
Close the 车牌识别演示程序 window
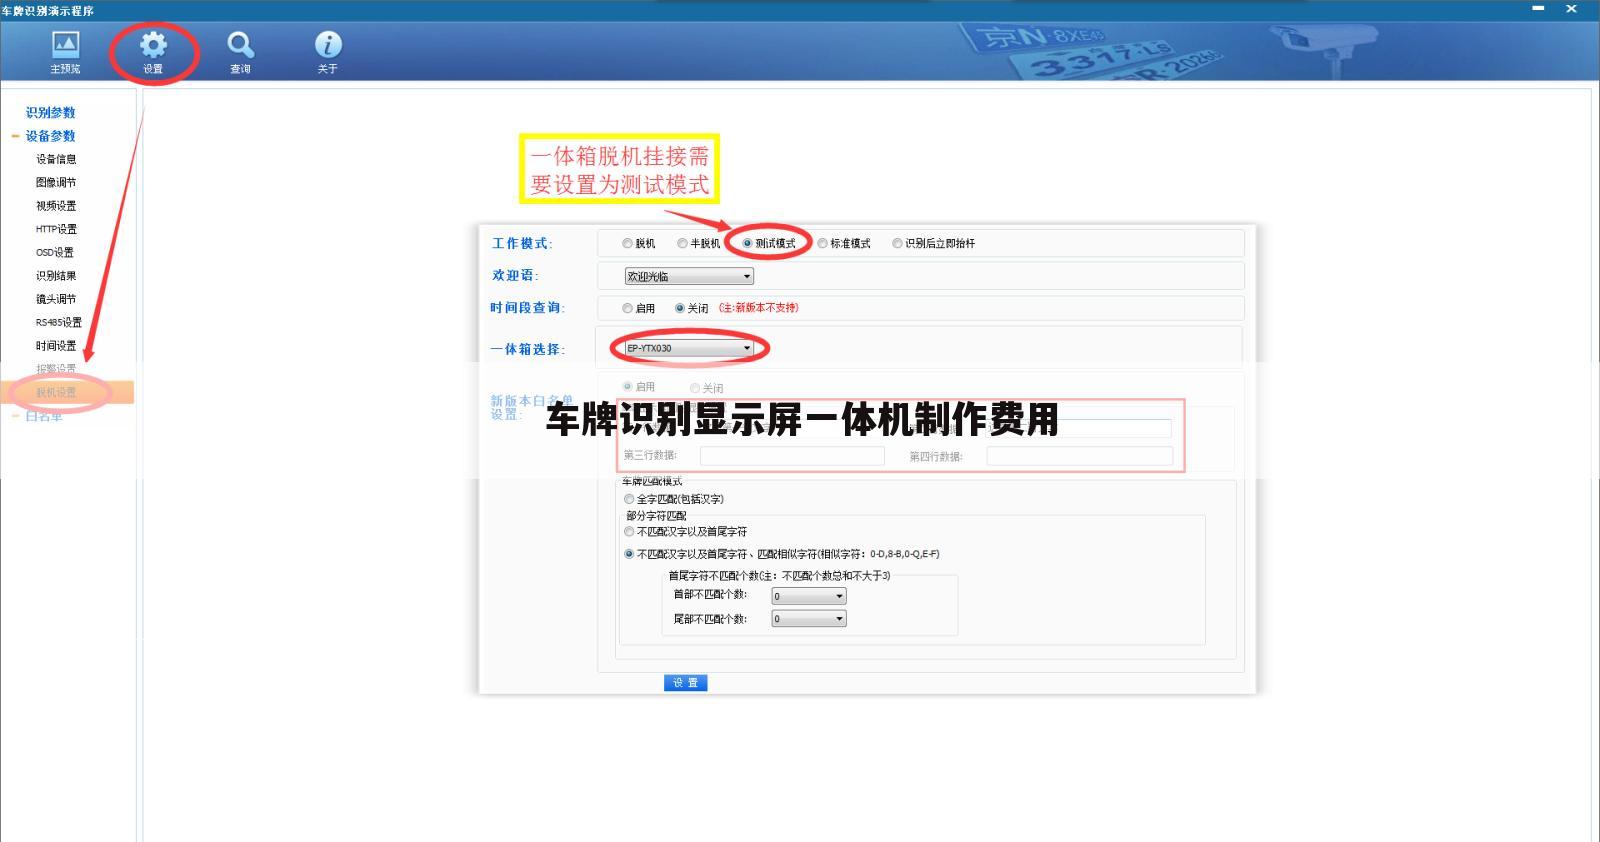[1570, 8]
